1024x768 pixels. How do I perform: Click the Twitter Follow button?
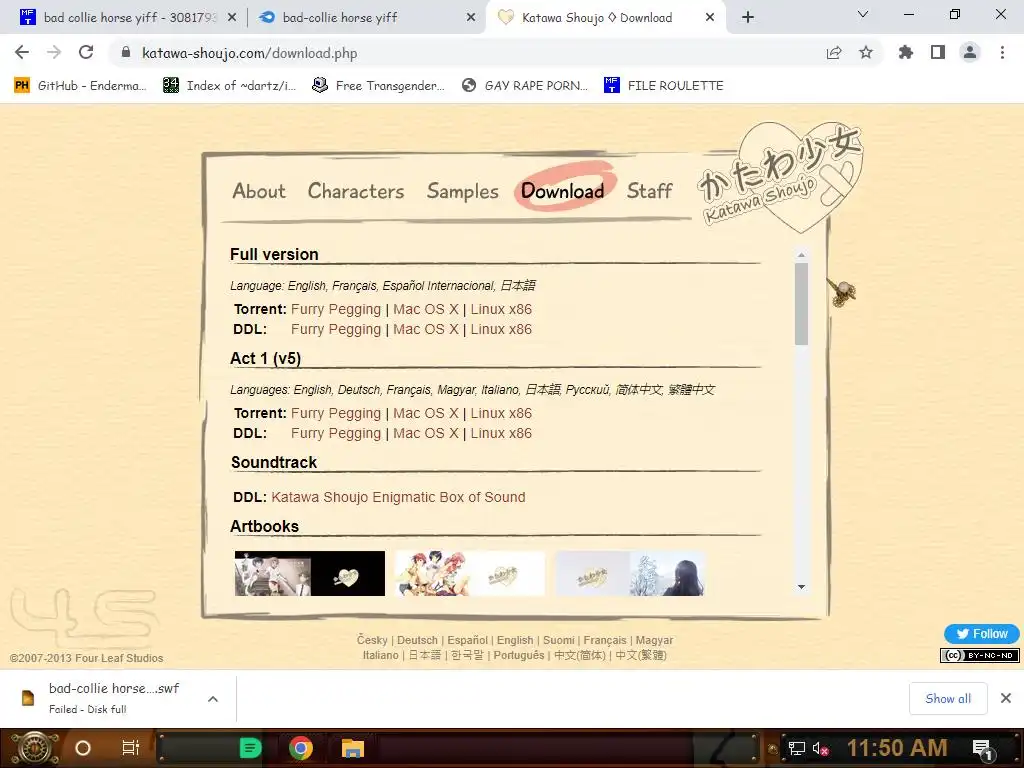pyautogui.click(x=982, y=633)
